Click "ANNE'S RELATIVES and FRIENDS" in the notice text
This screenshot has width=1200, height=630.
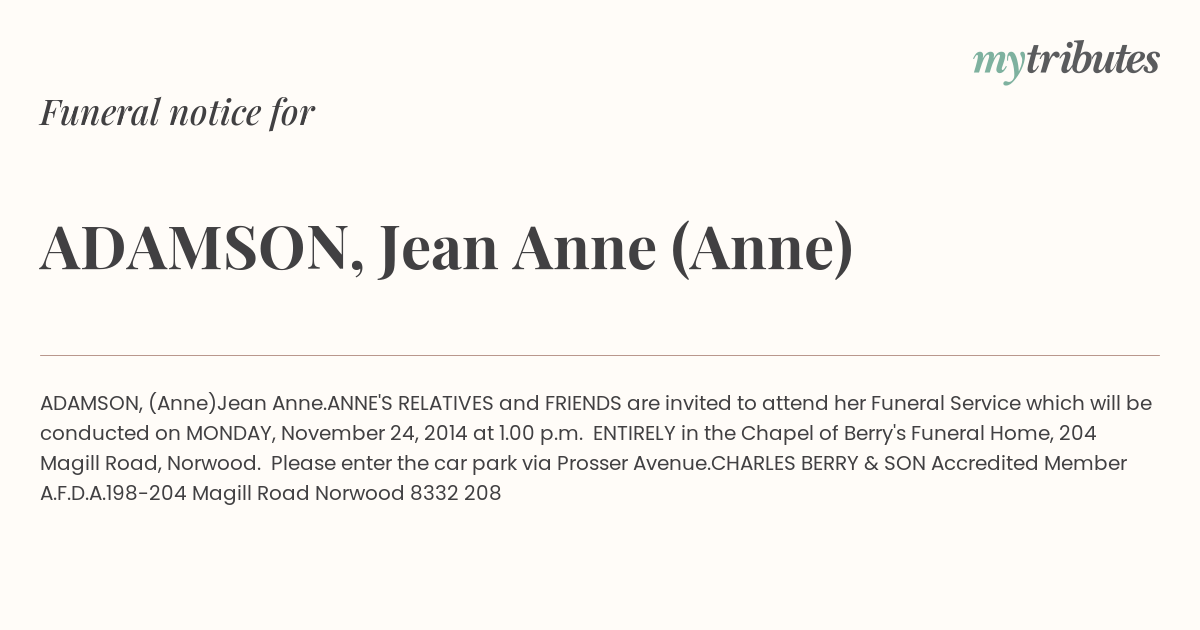(475, 403)
